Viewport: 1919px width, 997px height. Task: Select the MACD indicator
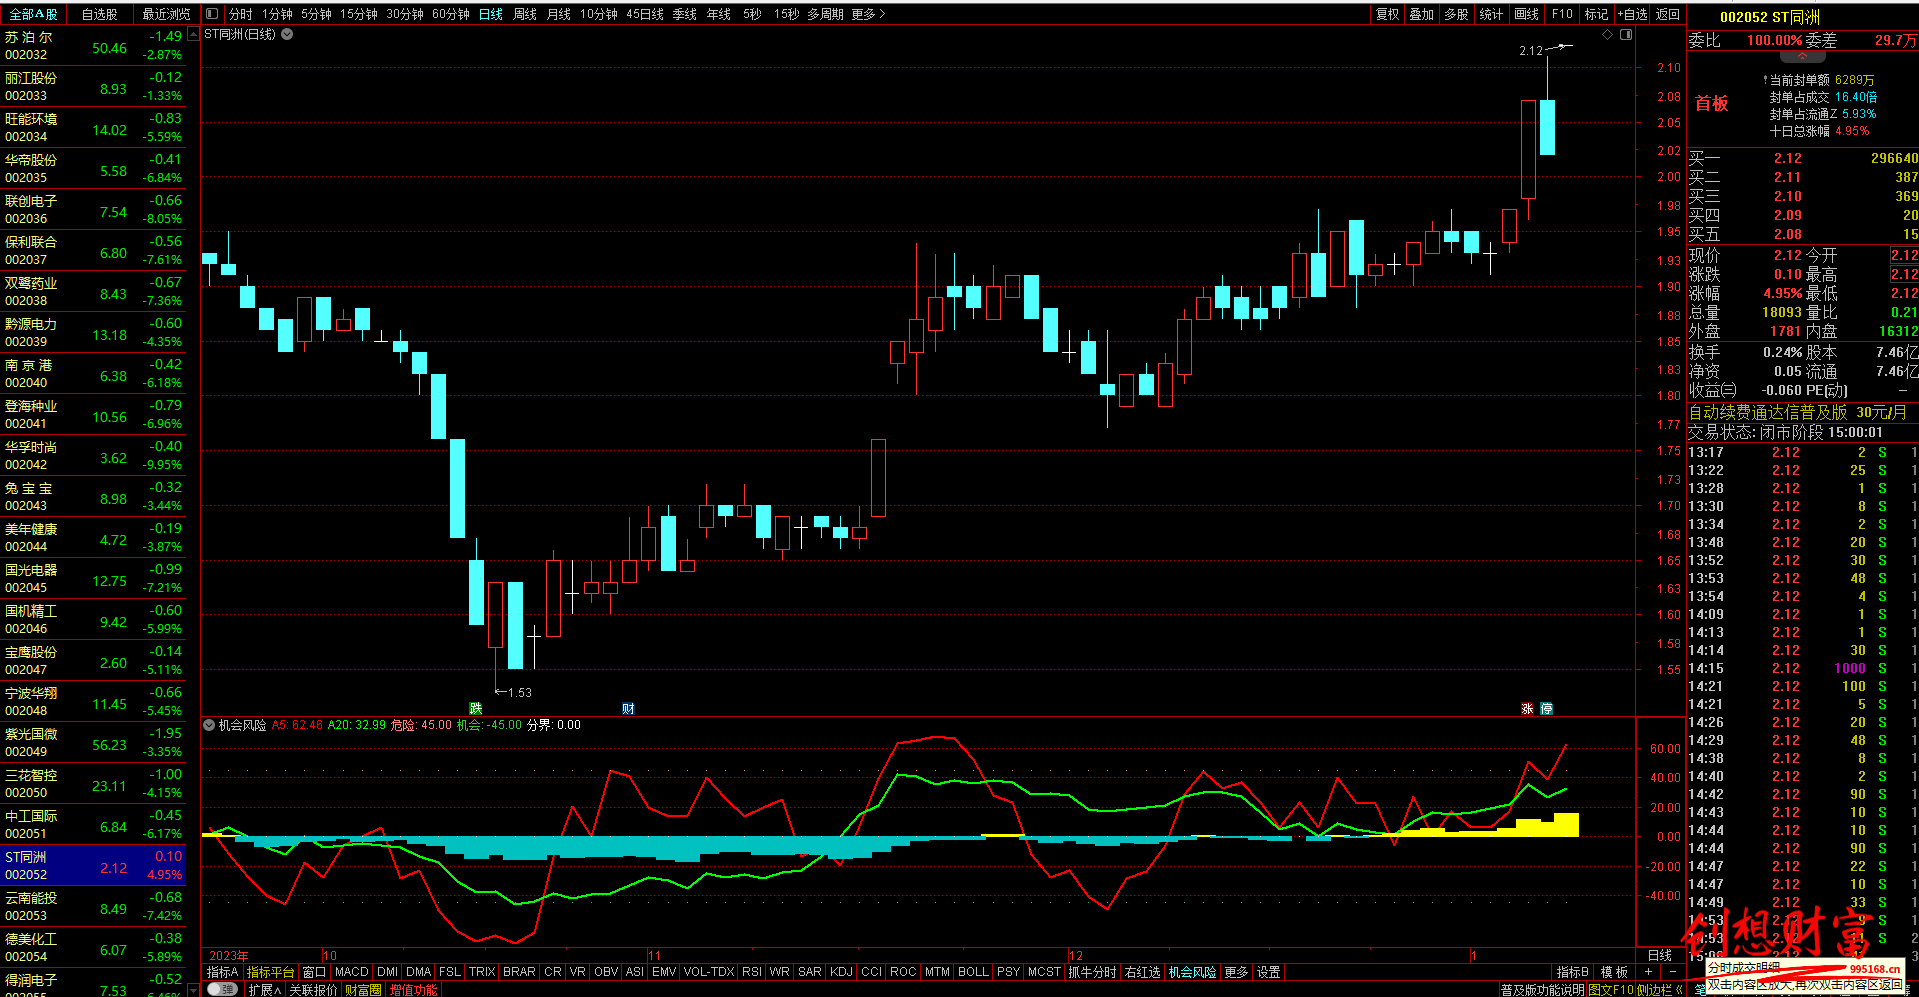pos(351,971)
